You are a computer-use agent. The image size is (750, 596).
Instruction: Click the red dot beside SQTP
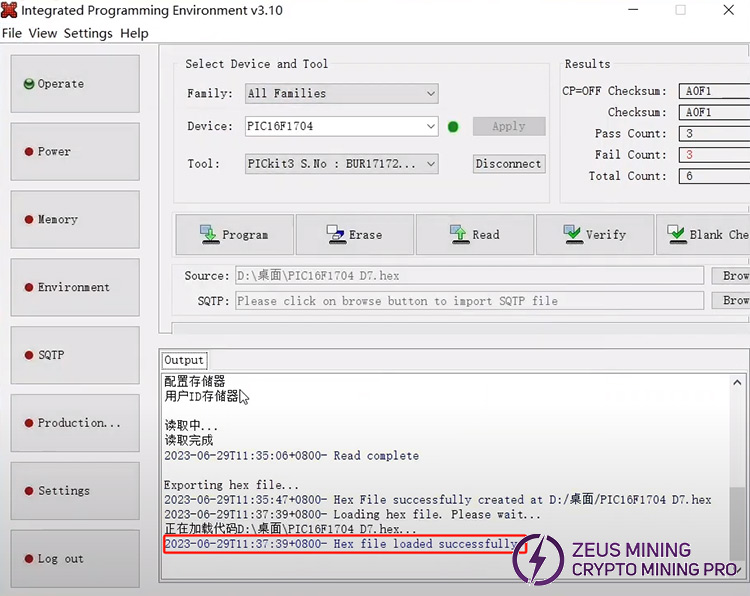pyautogui.click(x=29, y=355)
